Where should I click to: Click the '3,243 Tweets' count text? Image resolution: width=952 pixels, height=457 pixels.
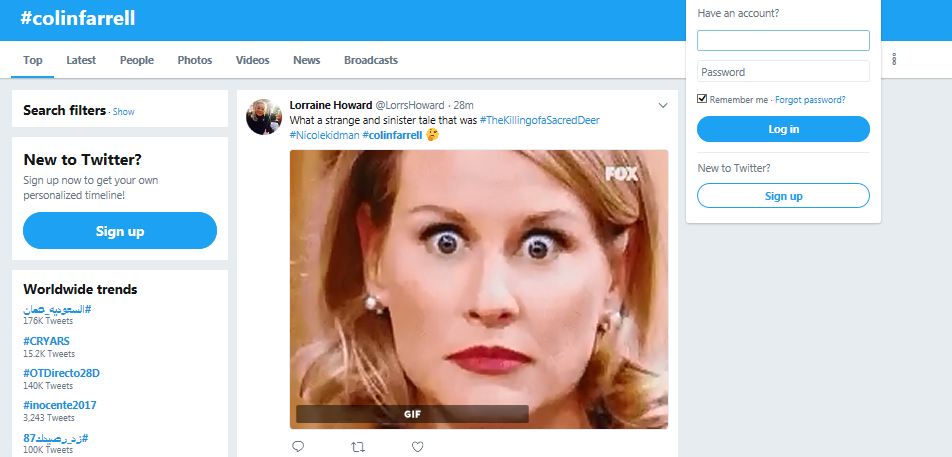pyautogui.click(x=49, y=418)
